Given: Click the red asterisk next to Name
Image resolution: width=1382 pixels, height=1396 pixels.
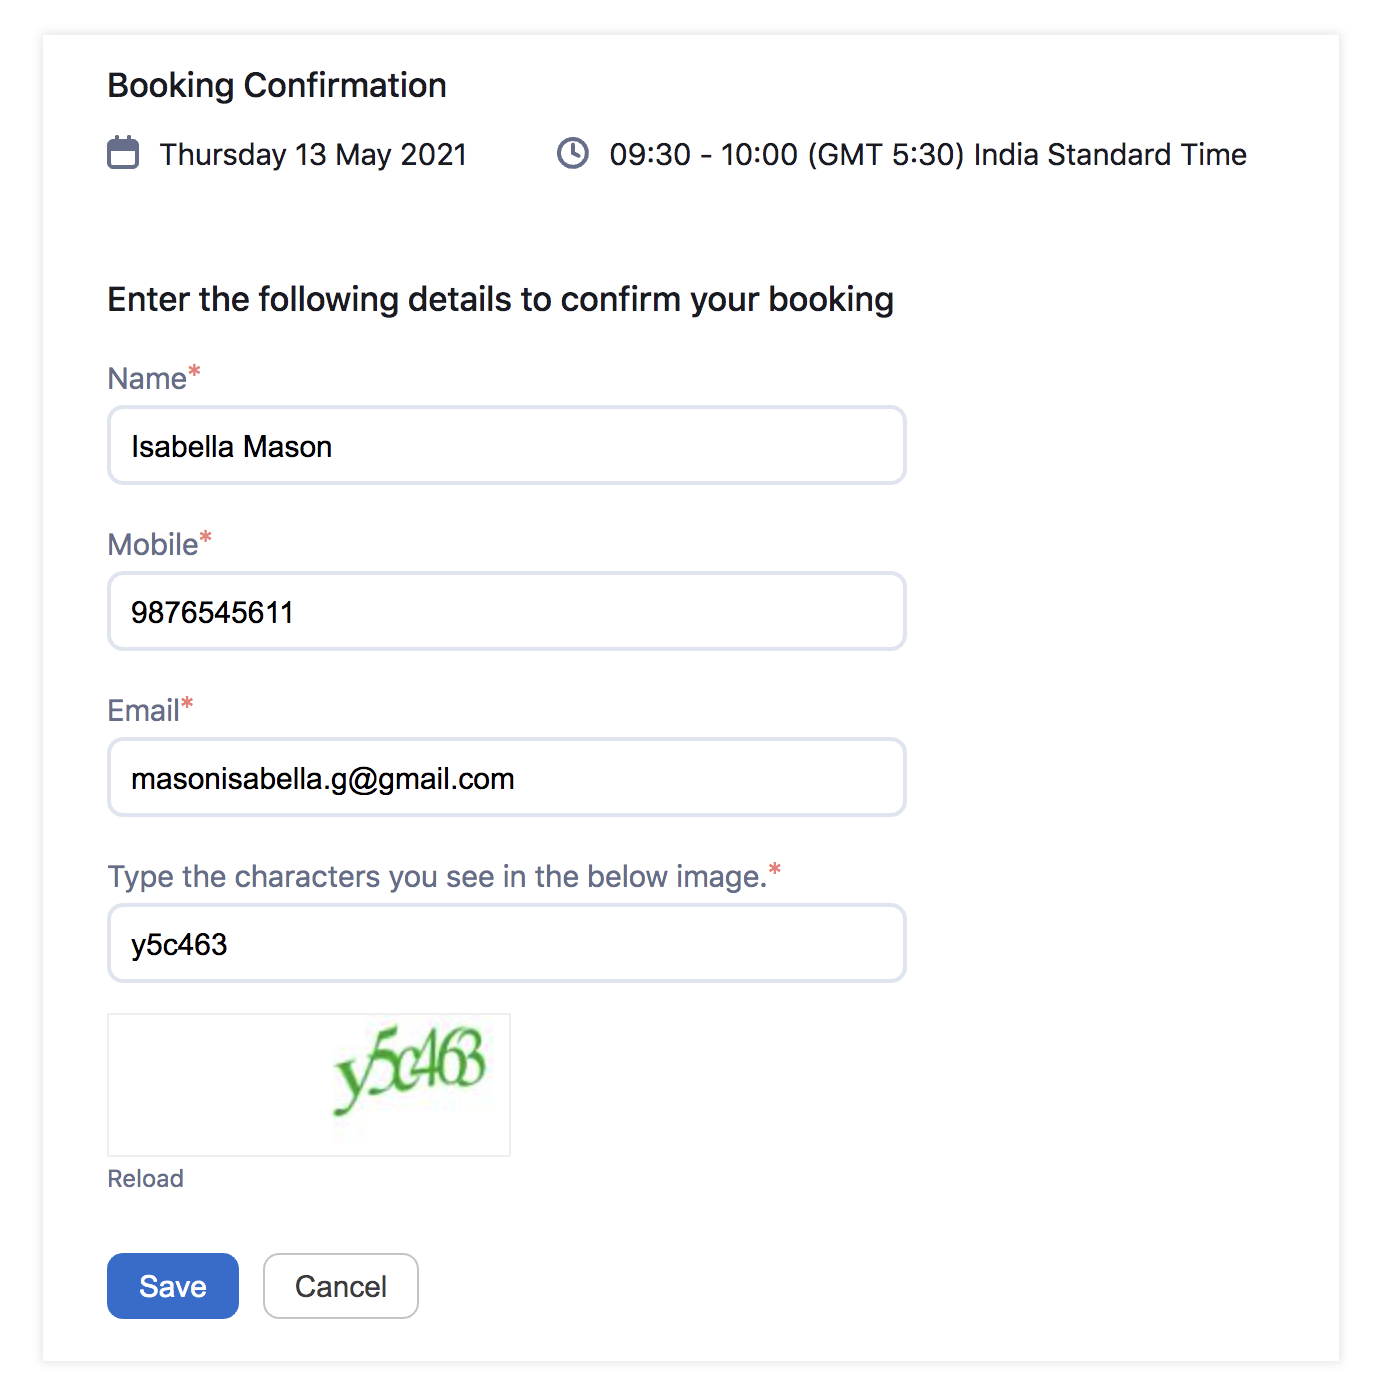Looking at the screenshot, I should pyautogui.click(x=195, y=372).
